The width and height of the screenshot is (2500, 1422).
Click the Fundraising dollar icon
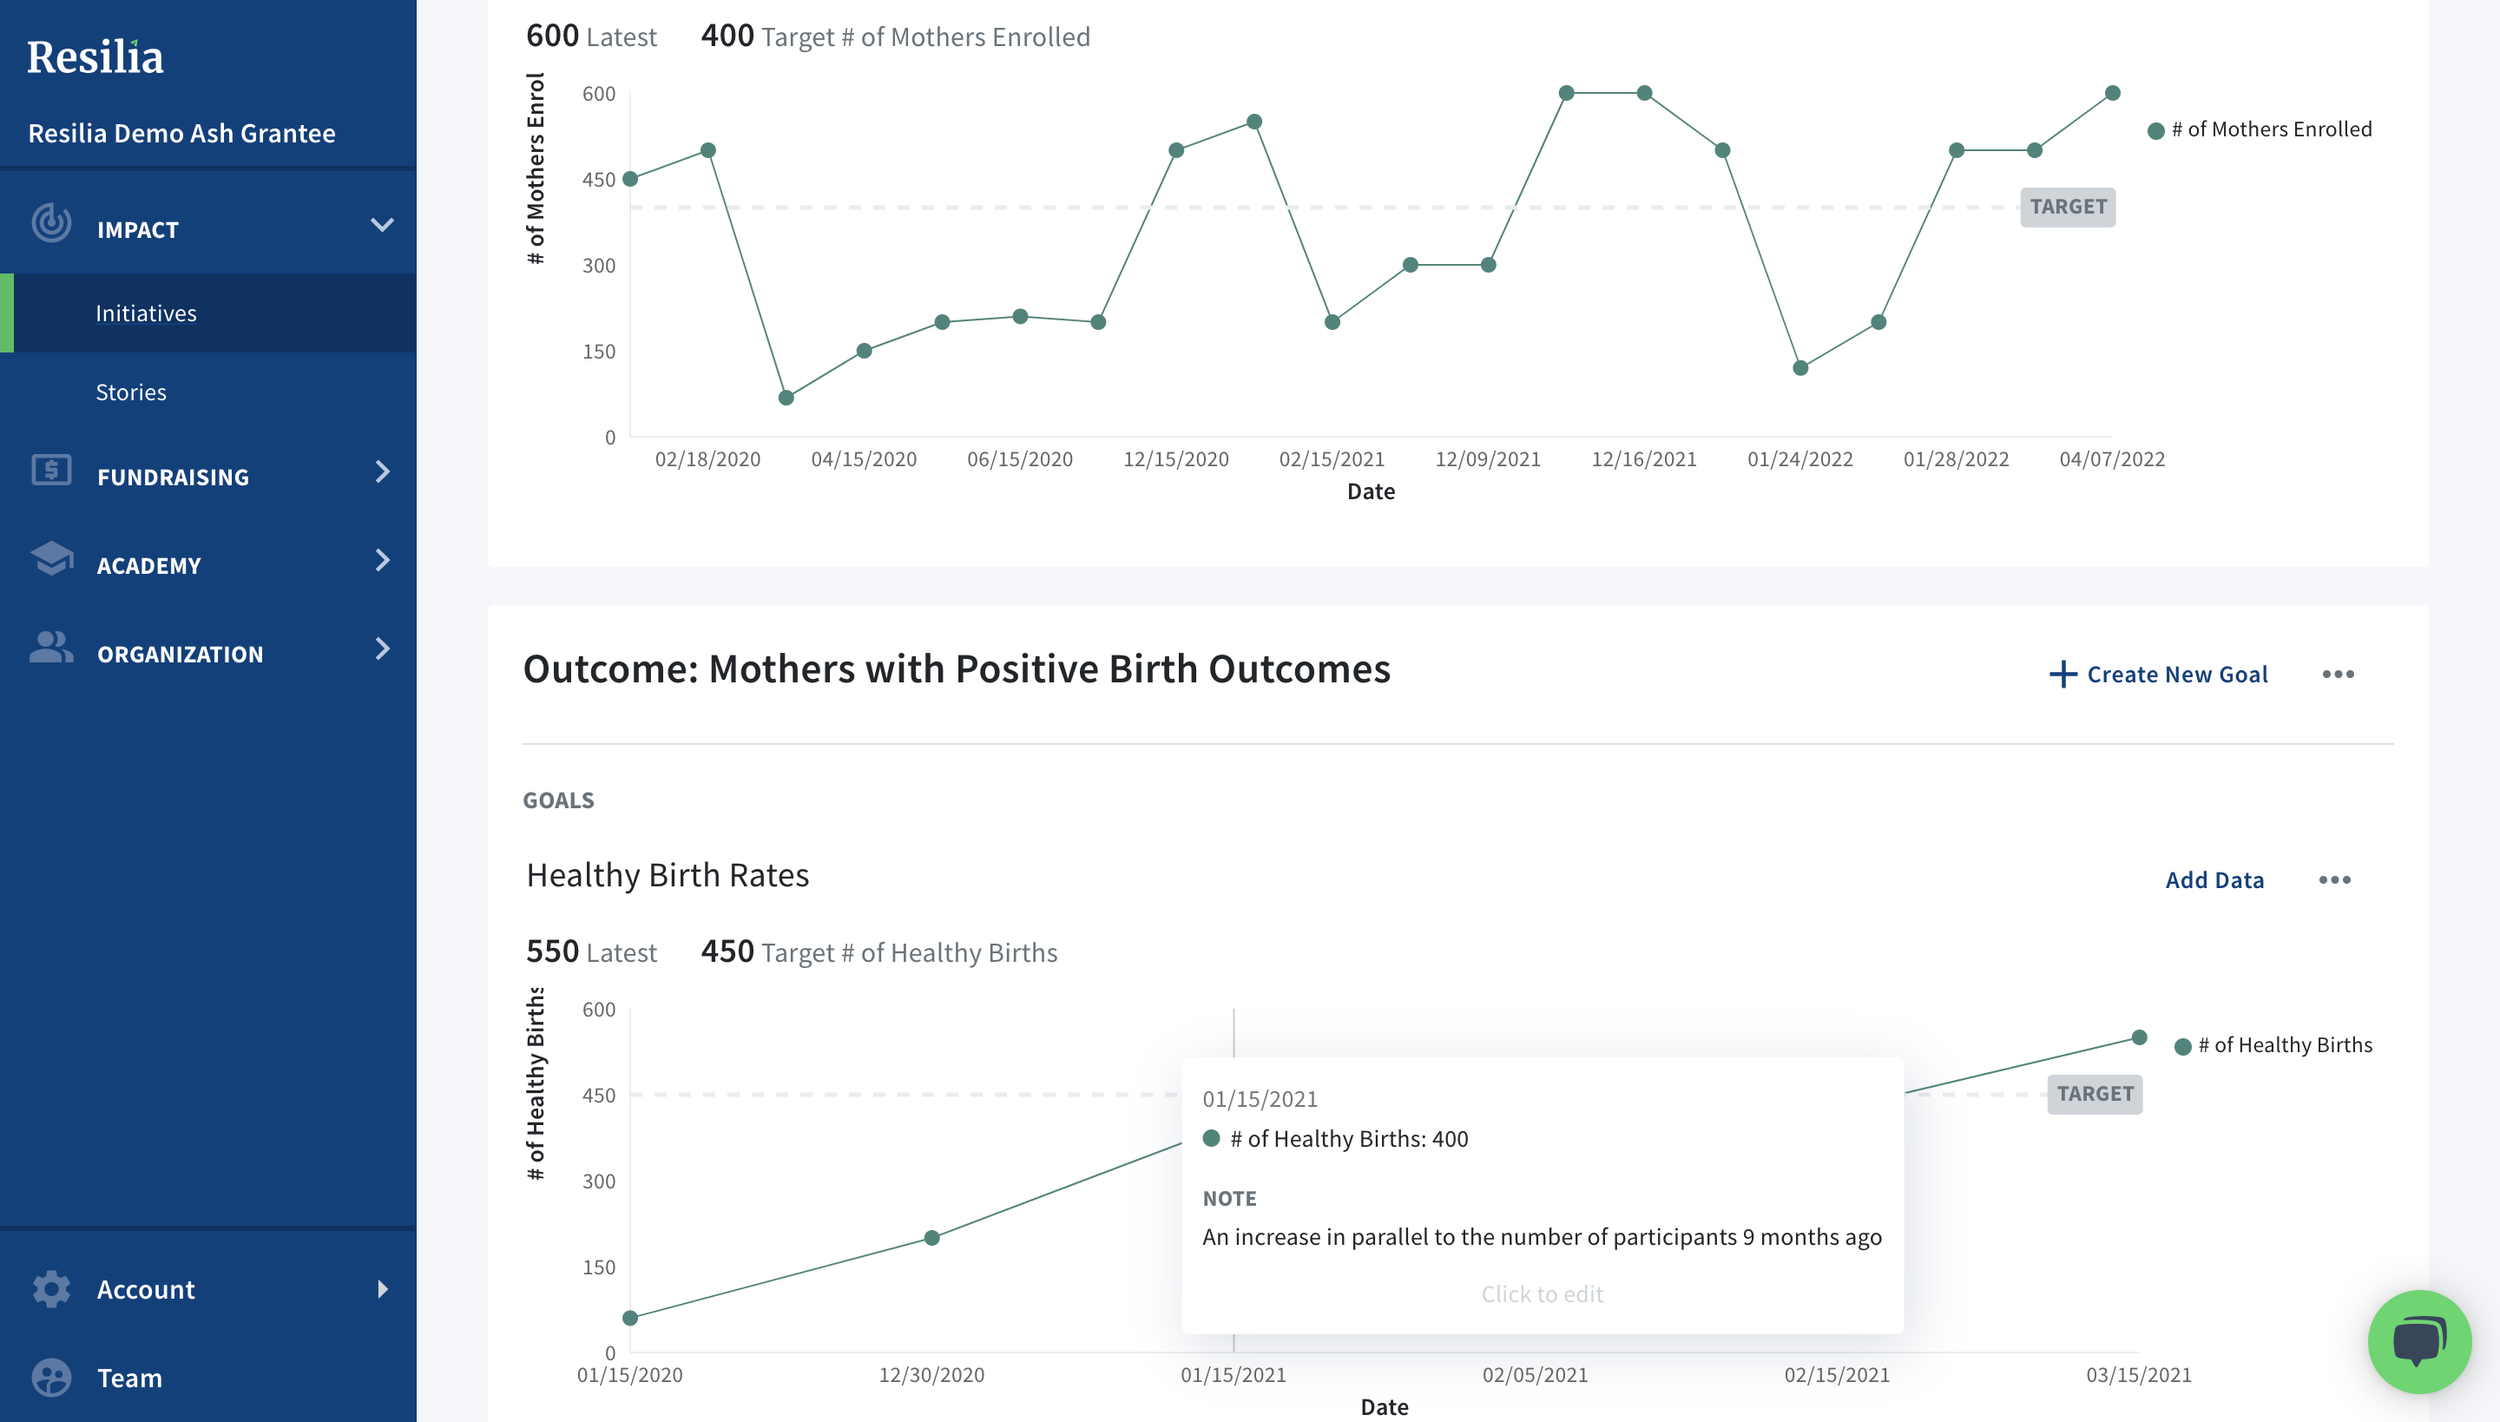[x=51, y=470]
